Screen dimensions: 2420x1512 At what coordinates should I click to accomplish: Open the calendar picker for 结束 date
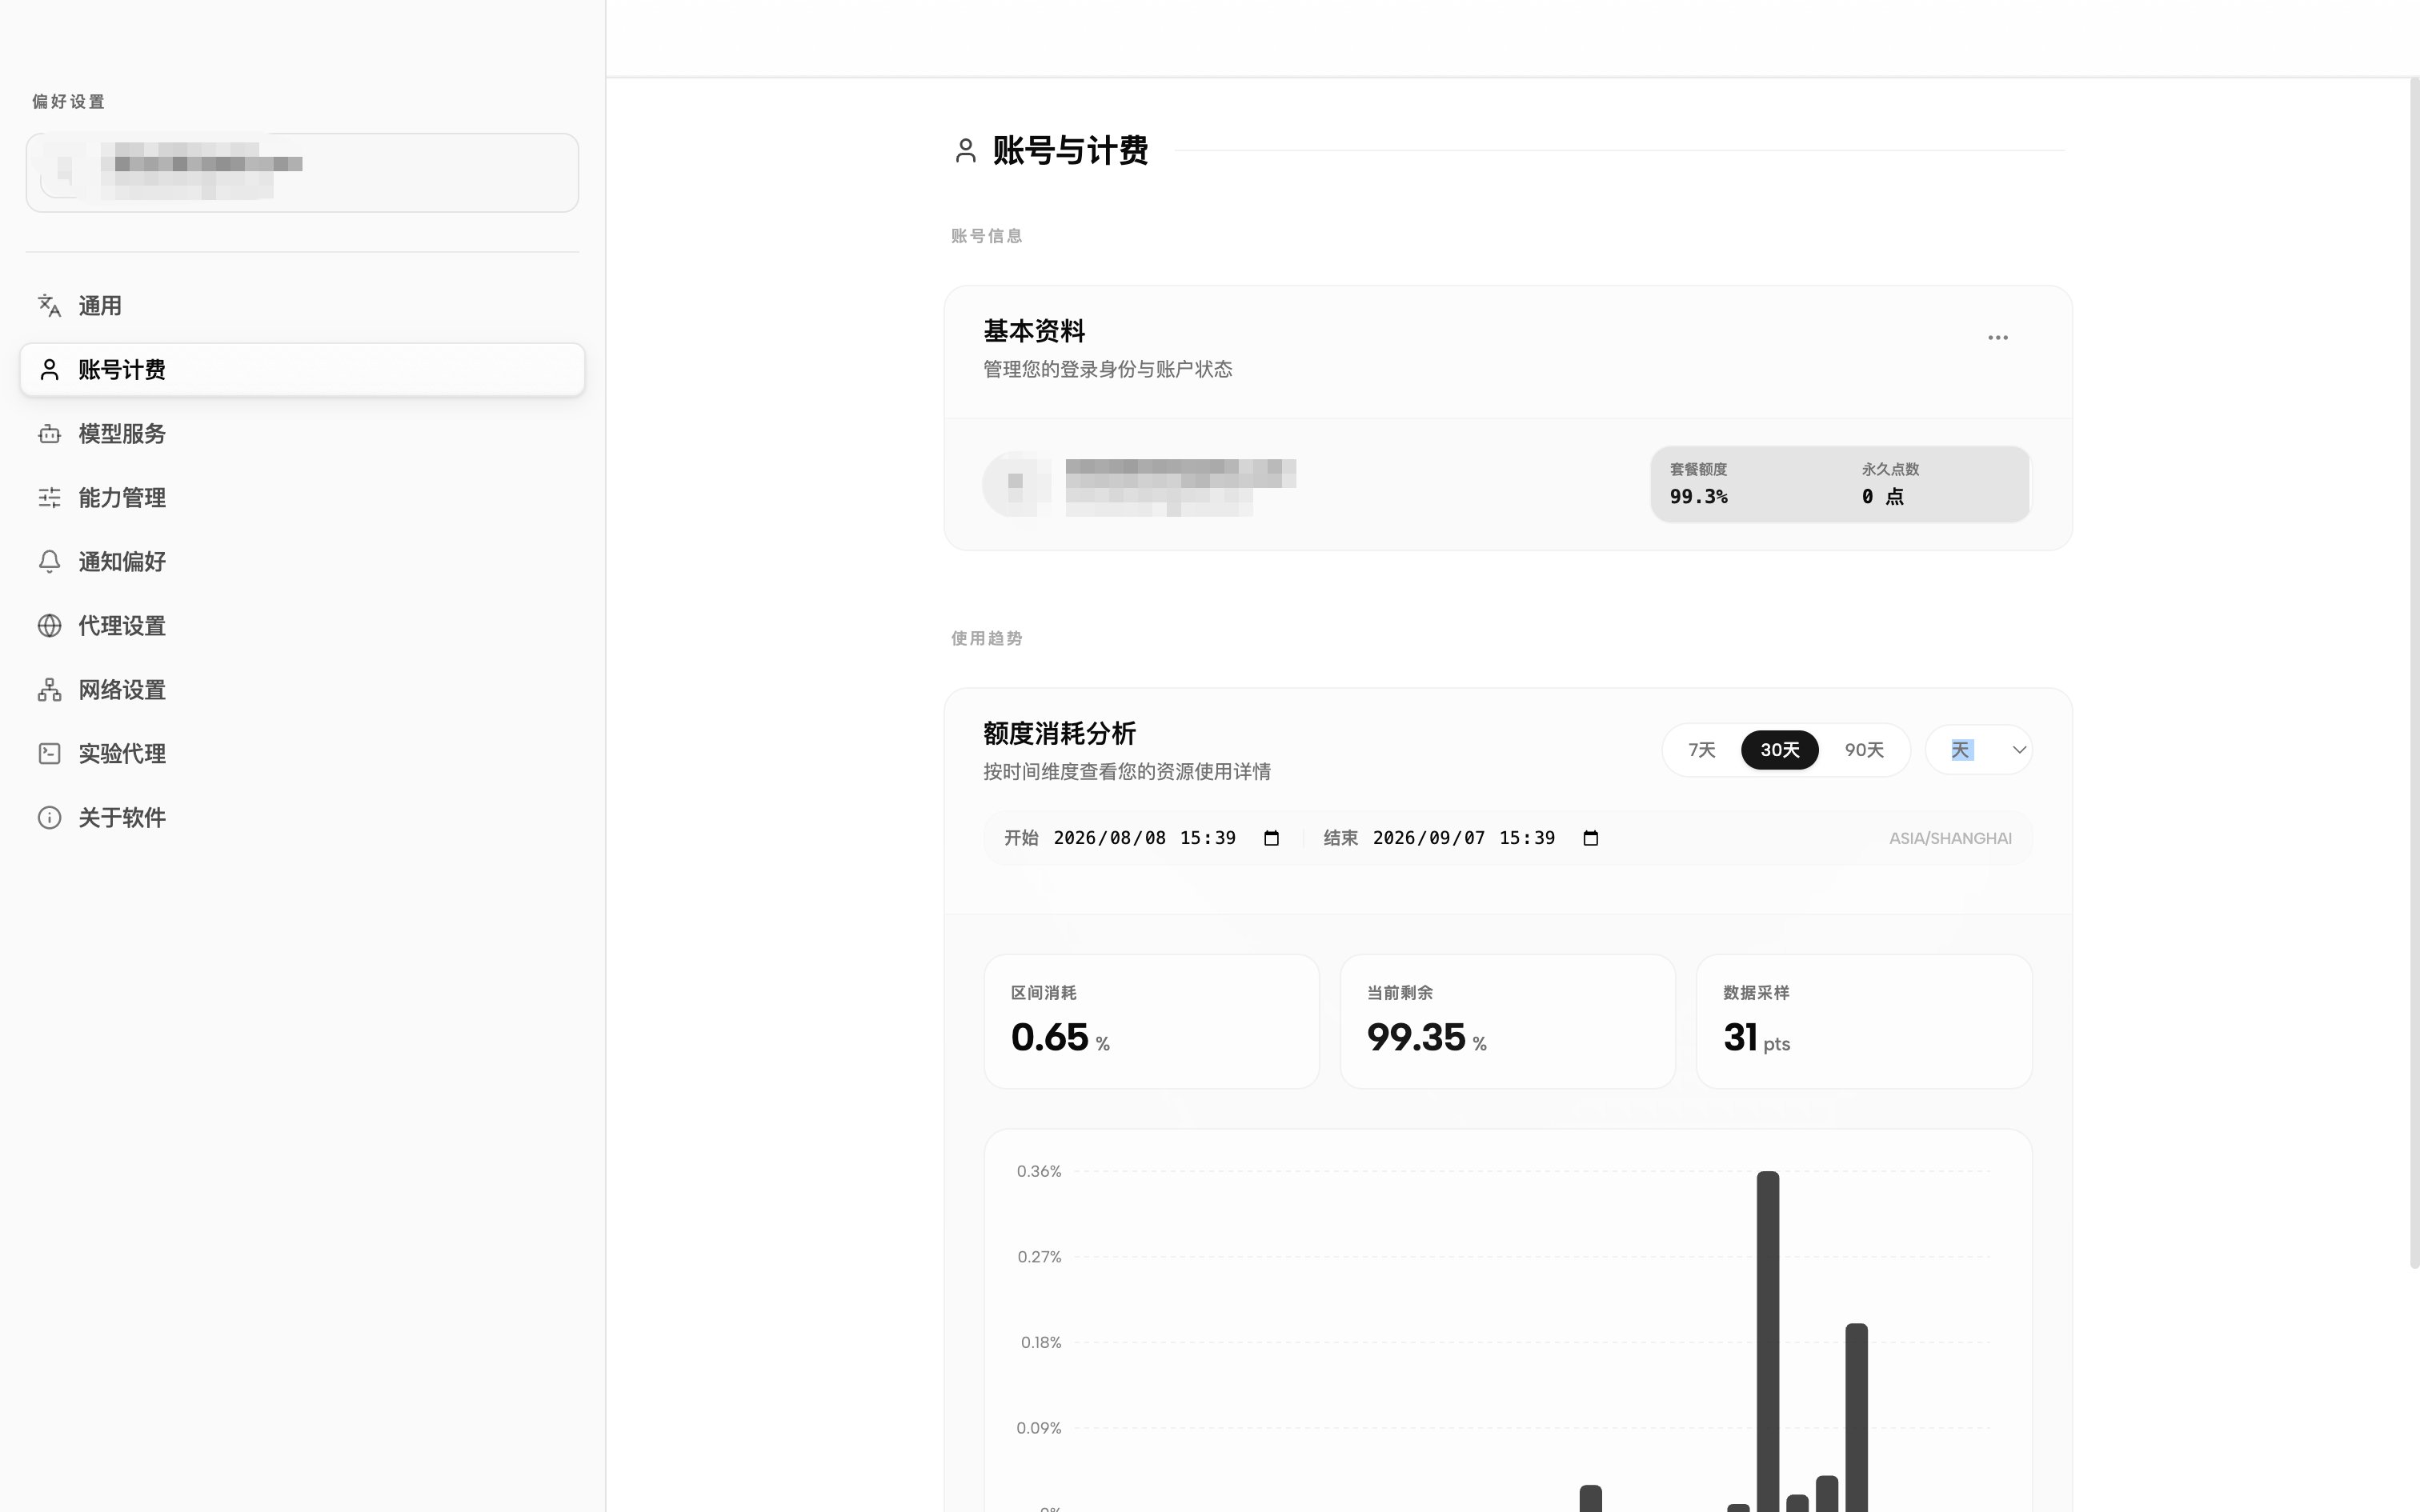coord(1590,838)
